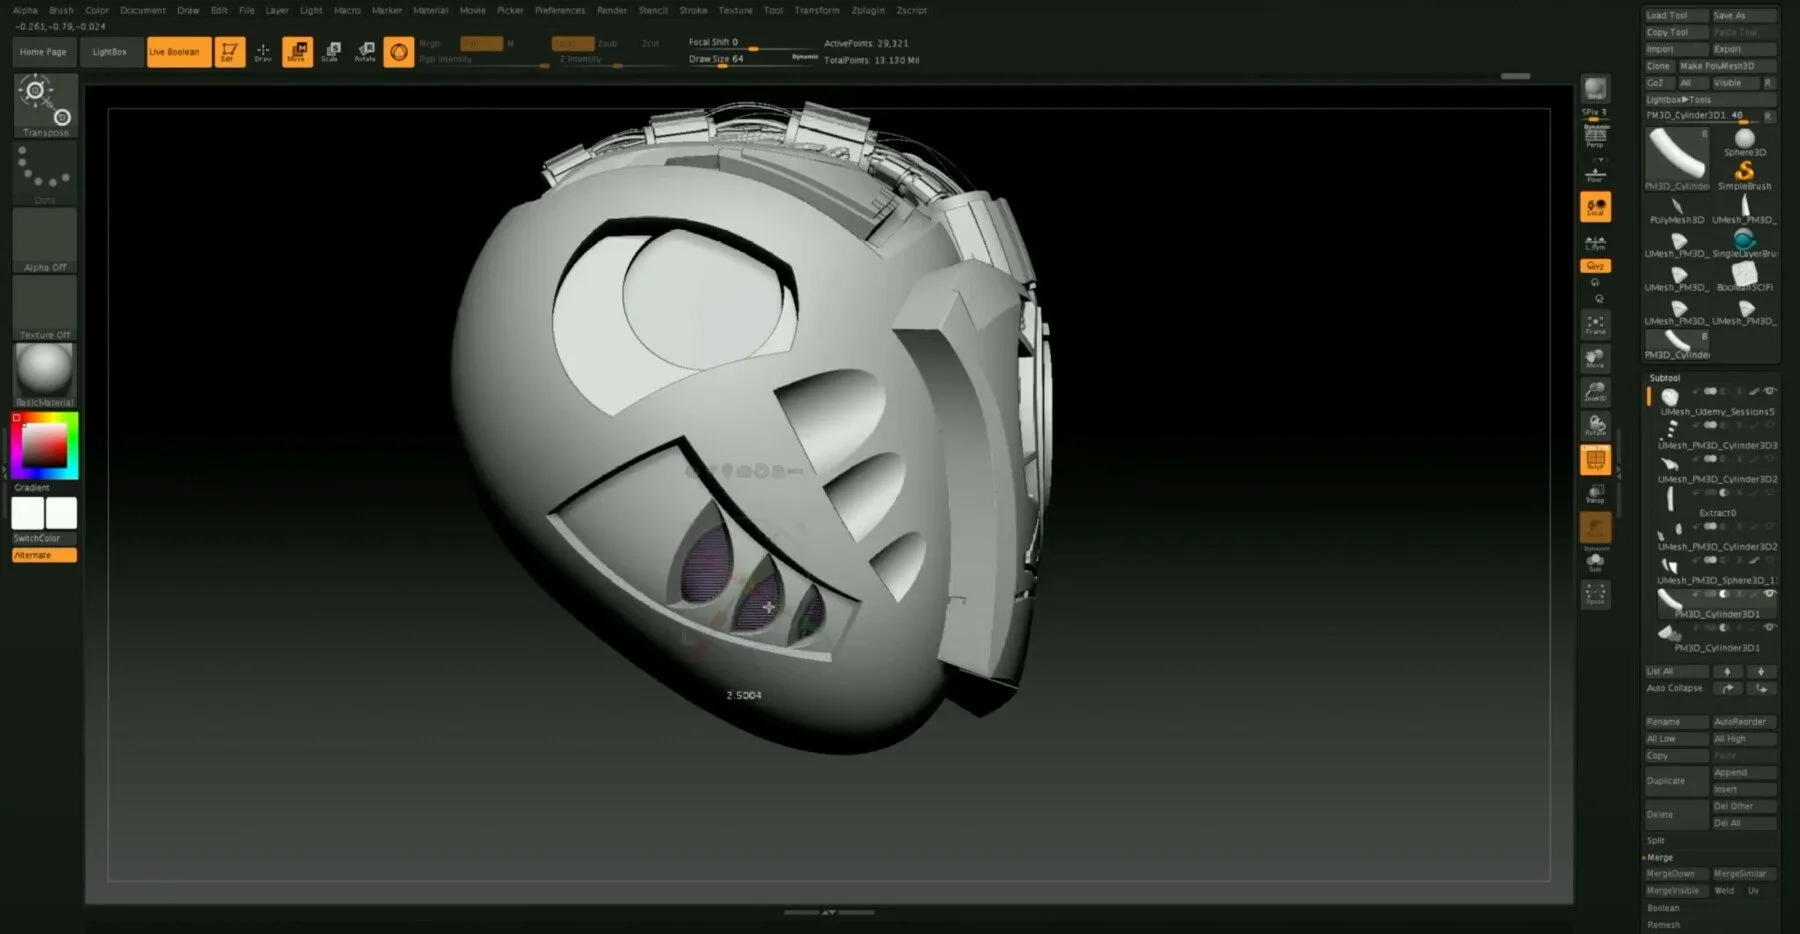Screen dimensions: 1800x934
Task: Open the Brush menu
Action: (61, 10)
